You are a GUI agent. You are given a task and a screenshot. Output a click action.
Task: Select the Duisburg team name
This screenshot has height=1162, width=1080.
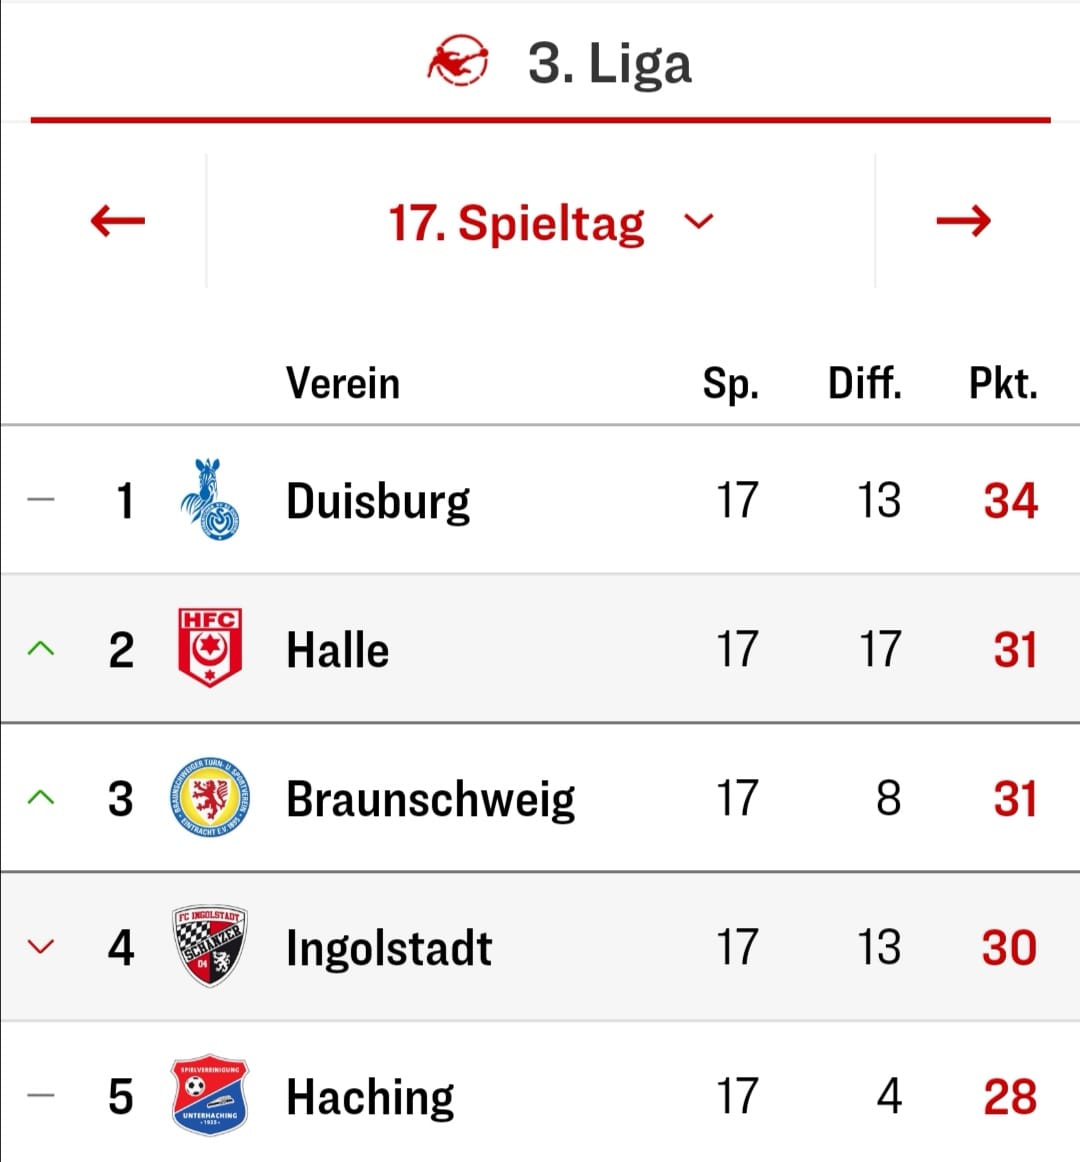[x=378, y=502]
